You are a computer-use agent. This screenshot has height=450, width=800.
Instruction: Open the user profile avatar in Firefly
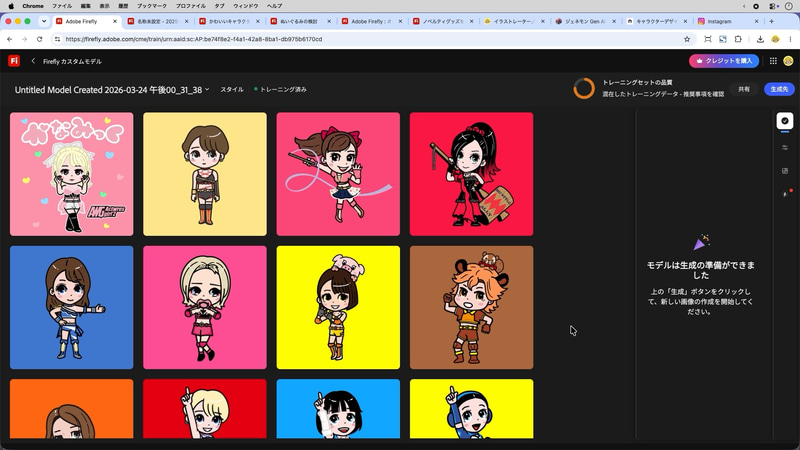pos(788,61)
